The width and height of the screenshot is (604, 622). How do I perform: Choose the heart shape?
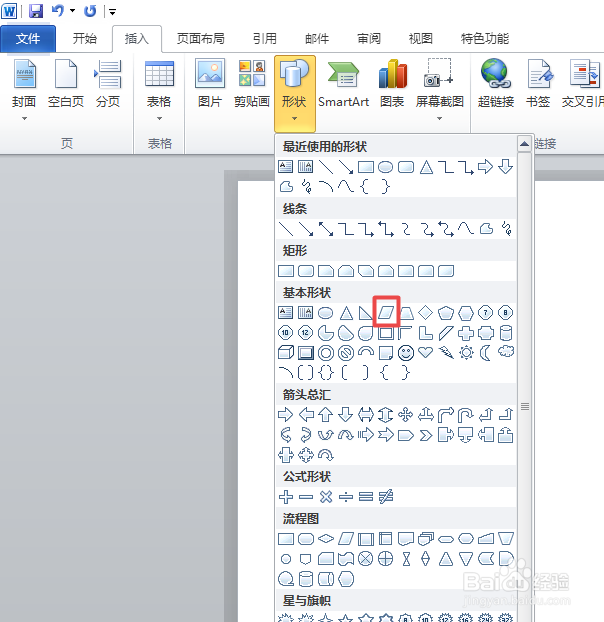[x=426, y=352]
